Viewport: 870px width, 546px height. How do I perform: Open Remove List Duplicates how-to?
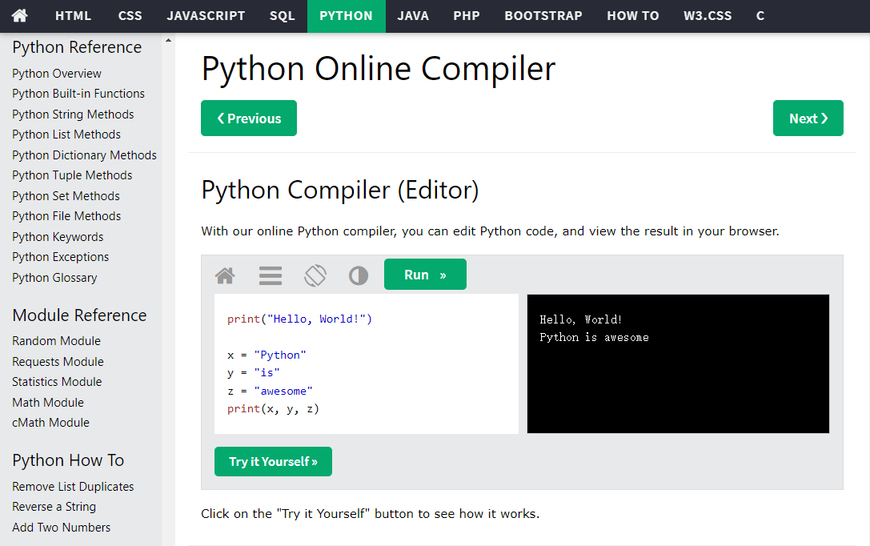[73, 486]
